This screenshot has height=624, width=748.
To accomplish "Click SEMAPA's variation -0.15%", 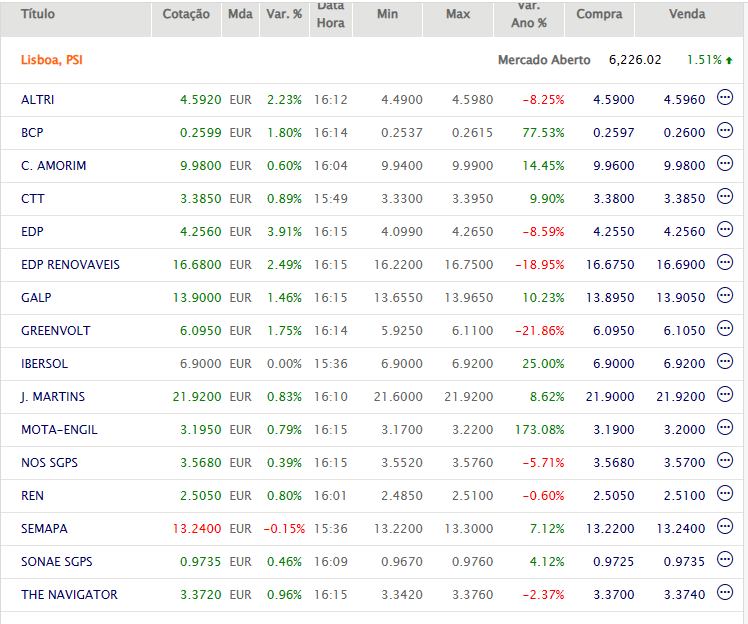I will click(x=284, y=529).
